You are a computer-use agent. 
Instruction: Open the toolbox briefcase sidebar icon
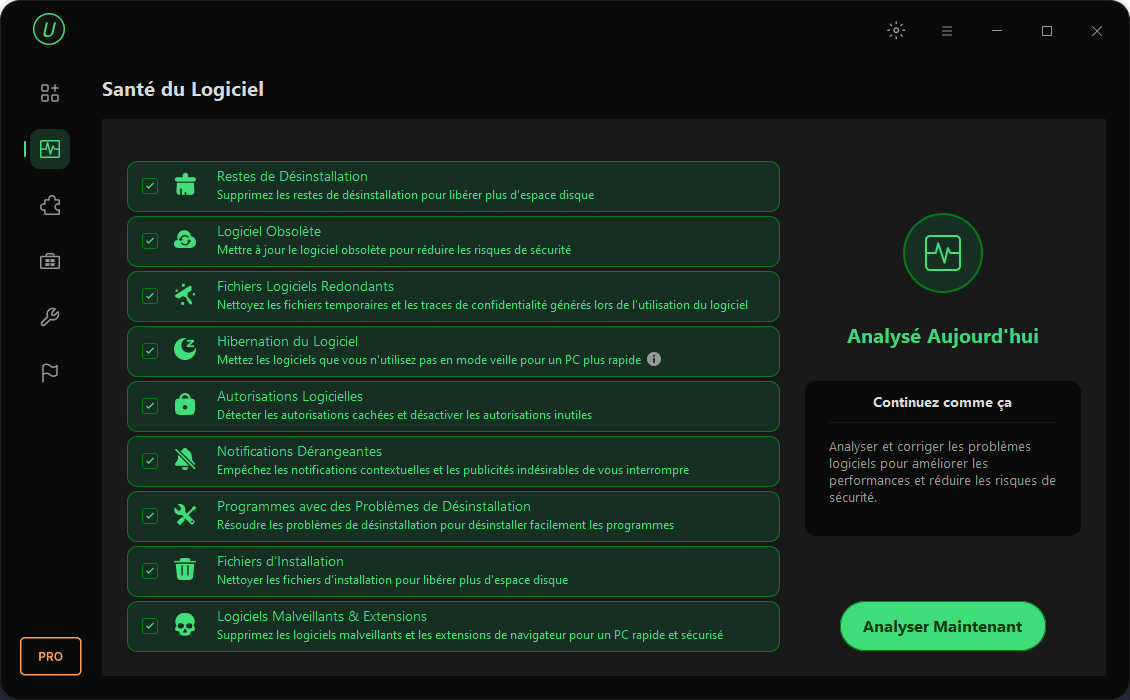click(50, 261)
